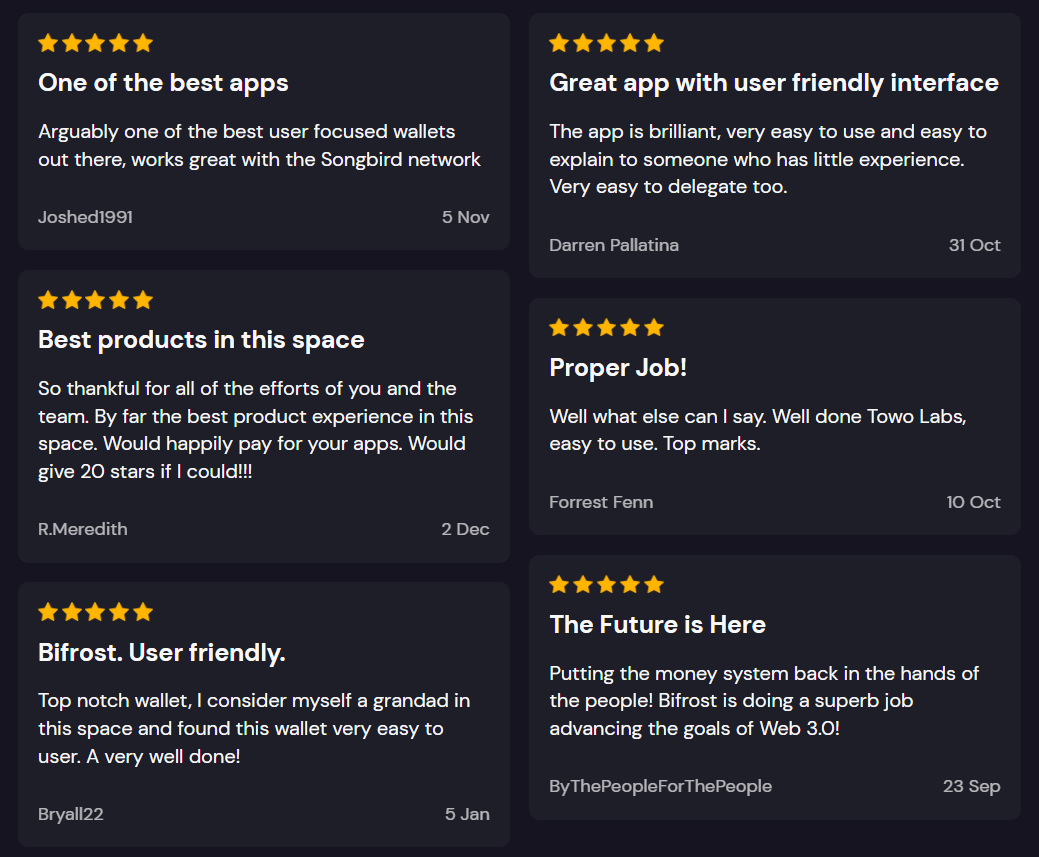
Task: Click the stars above 'Great app with user friendly interface'
Action: (x=606, y=44)
